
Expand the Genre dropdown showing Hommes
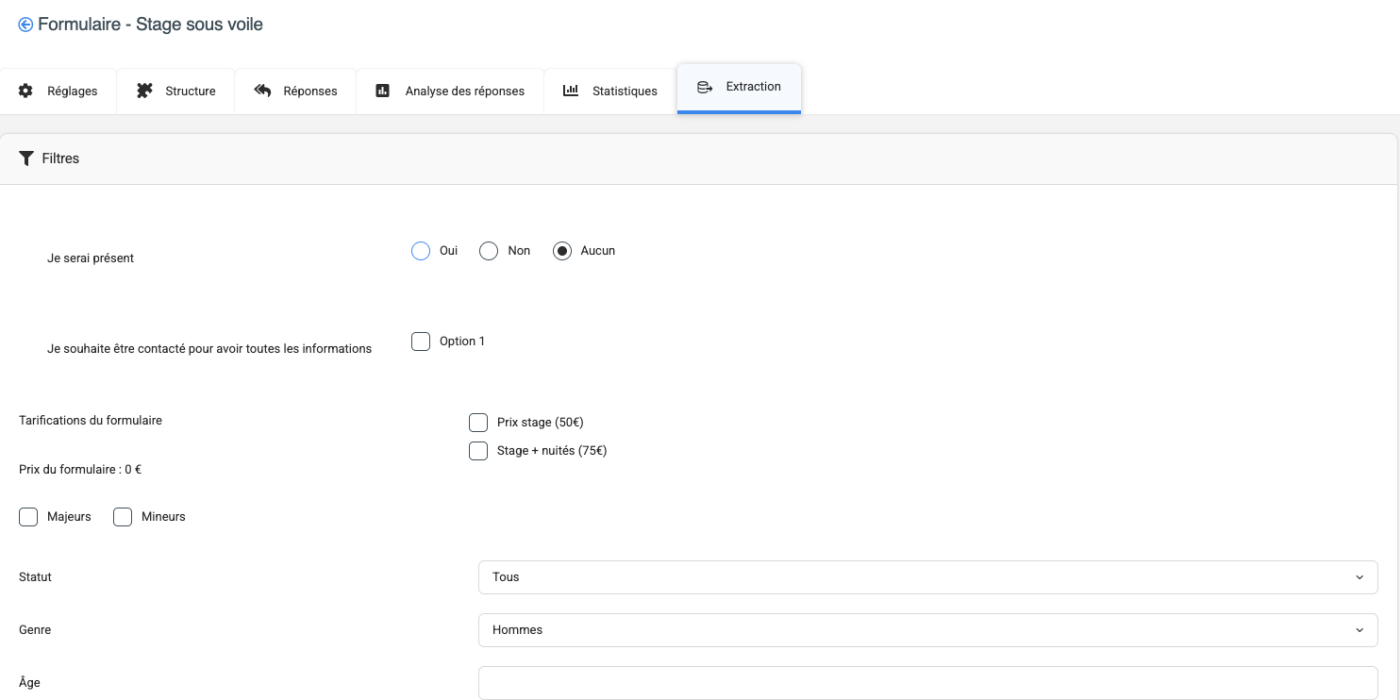click(x=927, y=630)
